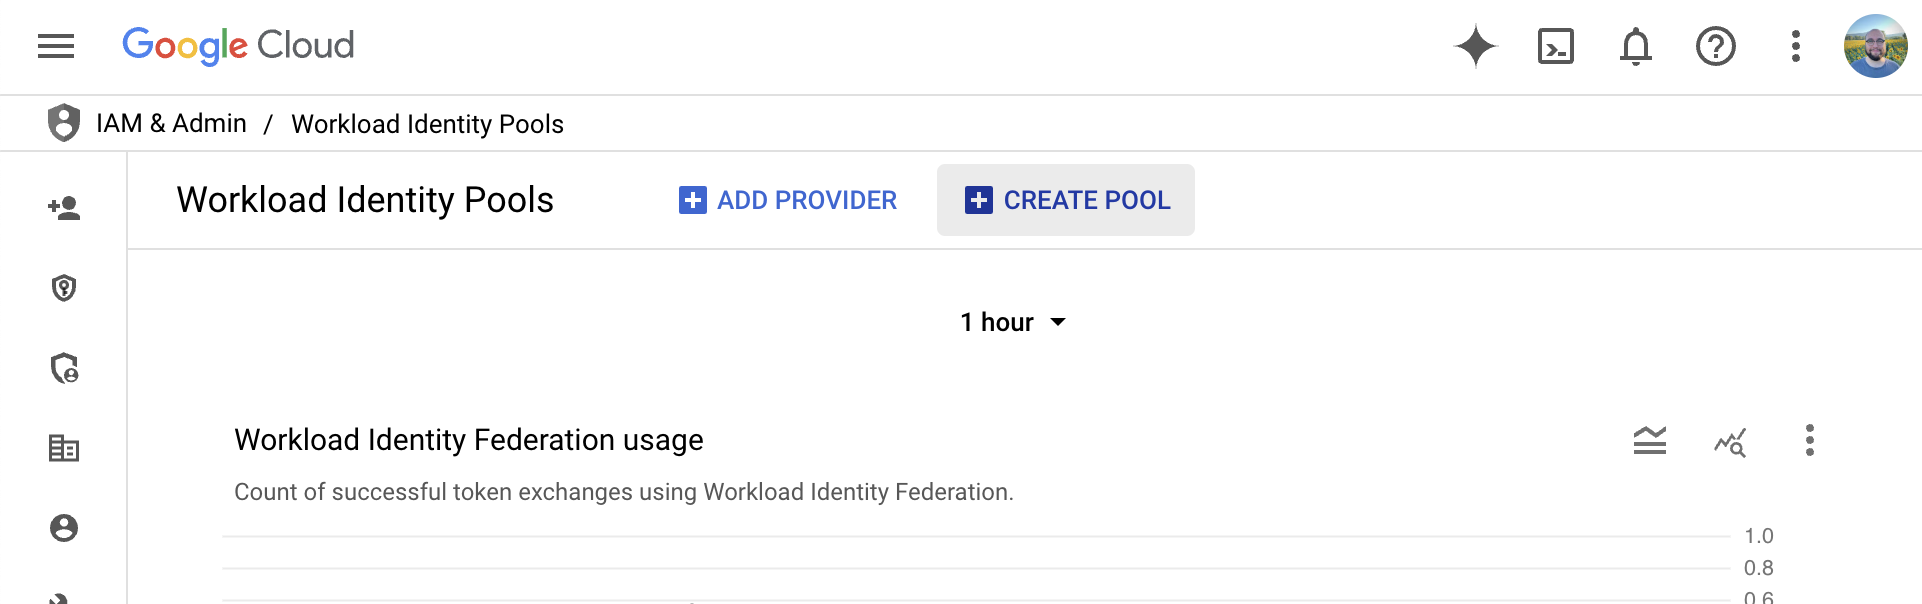1922x604 pixels.
Task: Open the main navigation hamburger menu
Action: click(x=56, y=46)
